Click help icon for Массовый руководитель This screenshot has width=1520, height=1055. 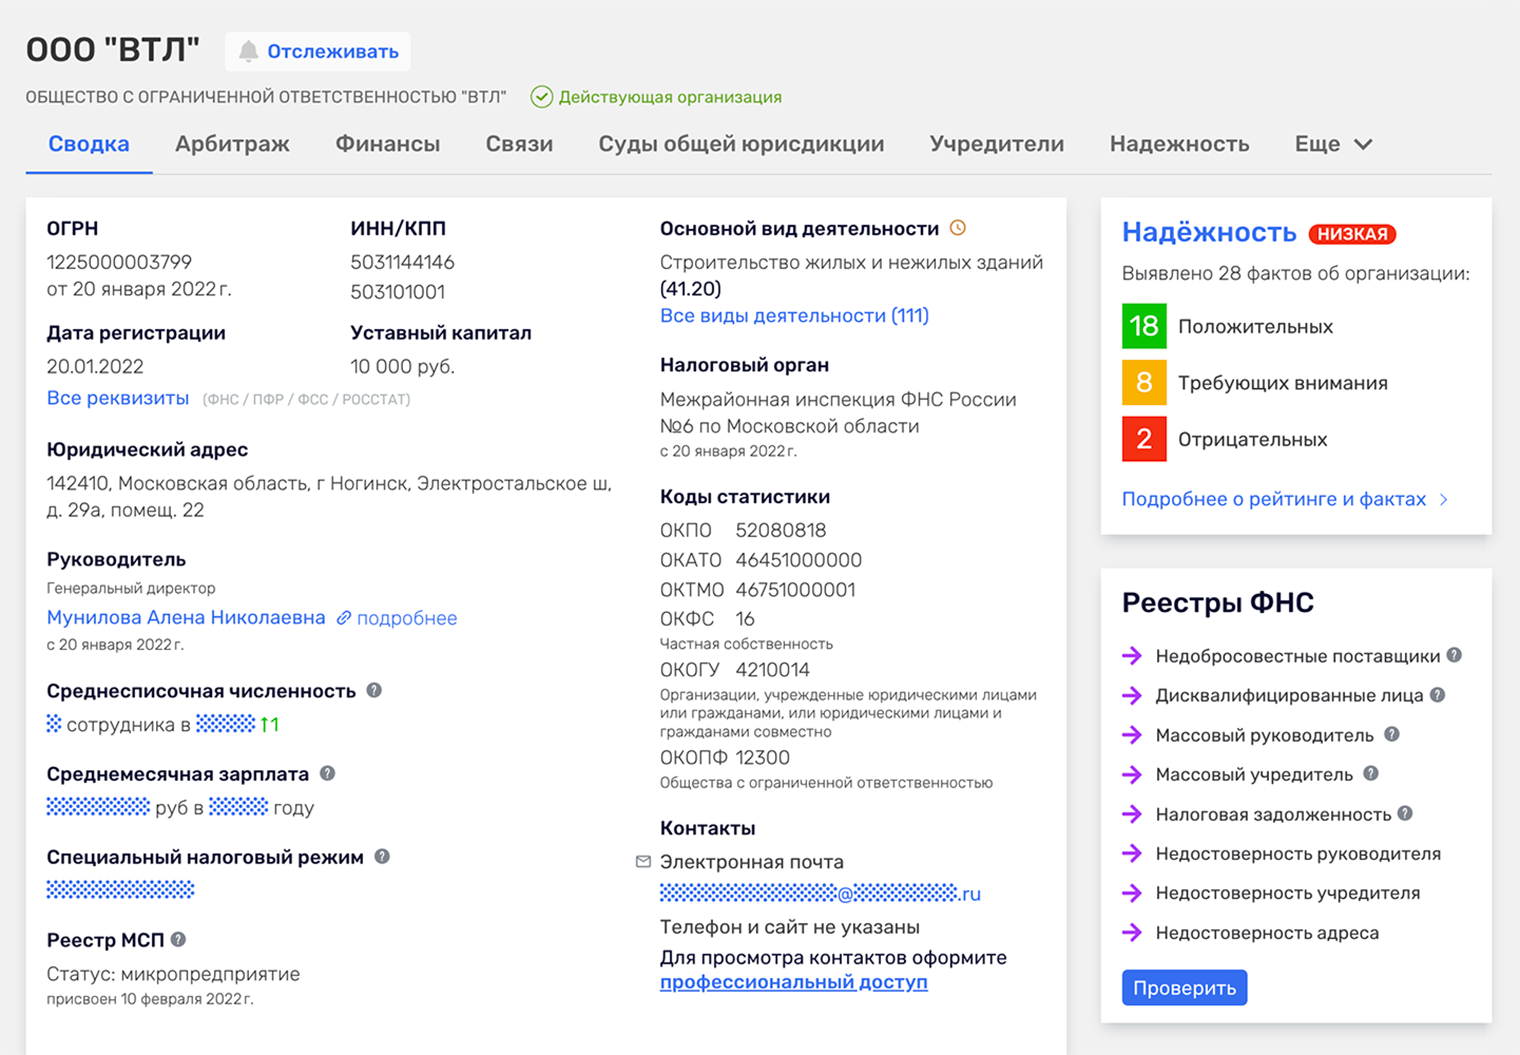pos(1392,734)
